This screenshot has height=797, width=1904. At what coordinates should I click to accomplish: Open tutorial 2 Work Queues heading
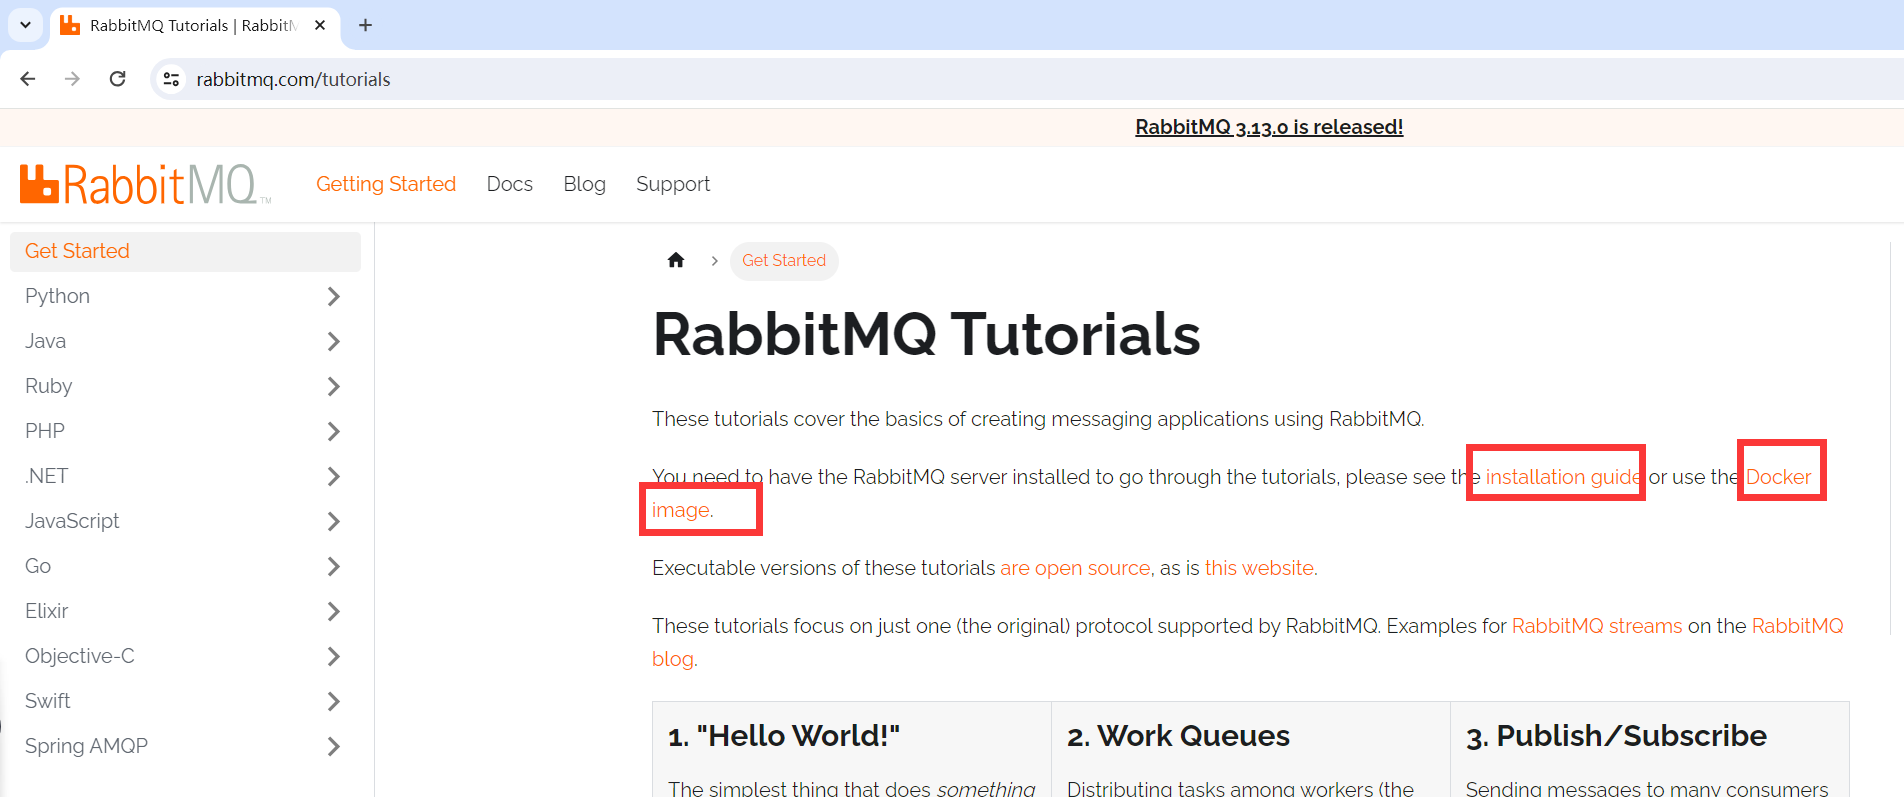pos(1178,736)
